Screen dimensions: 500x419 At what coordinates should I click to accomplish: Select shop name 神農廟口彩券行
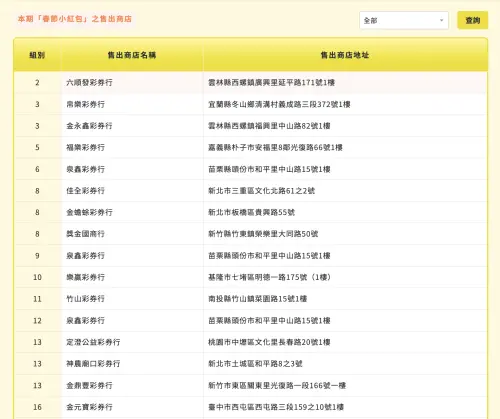93,363
